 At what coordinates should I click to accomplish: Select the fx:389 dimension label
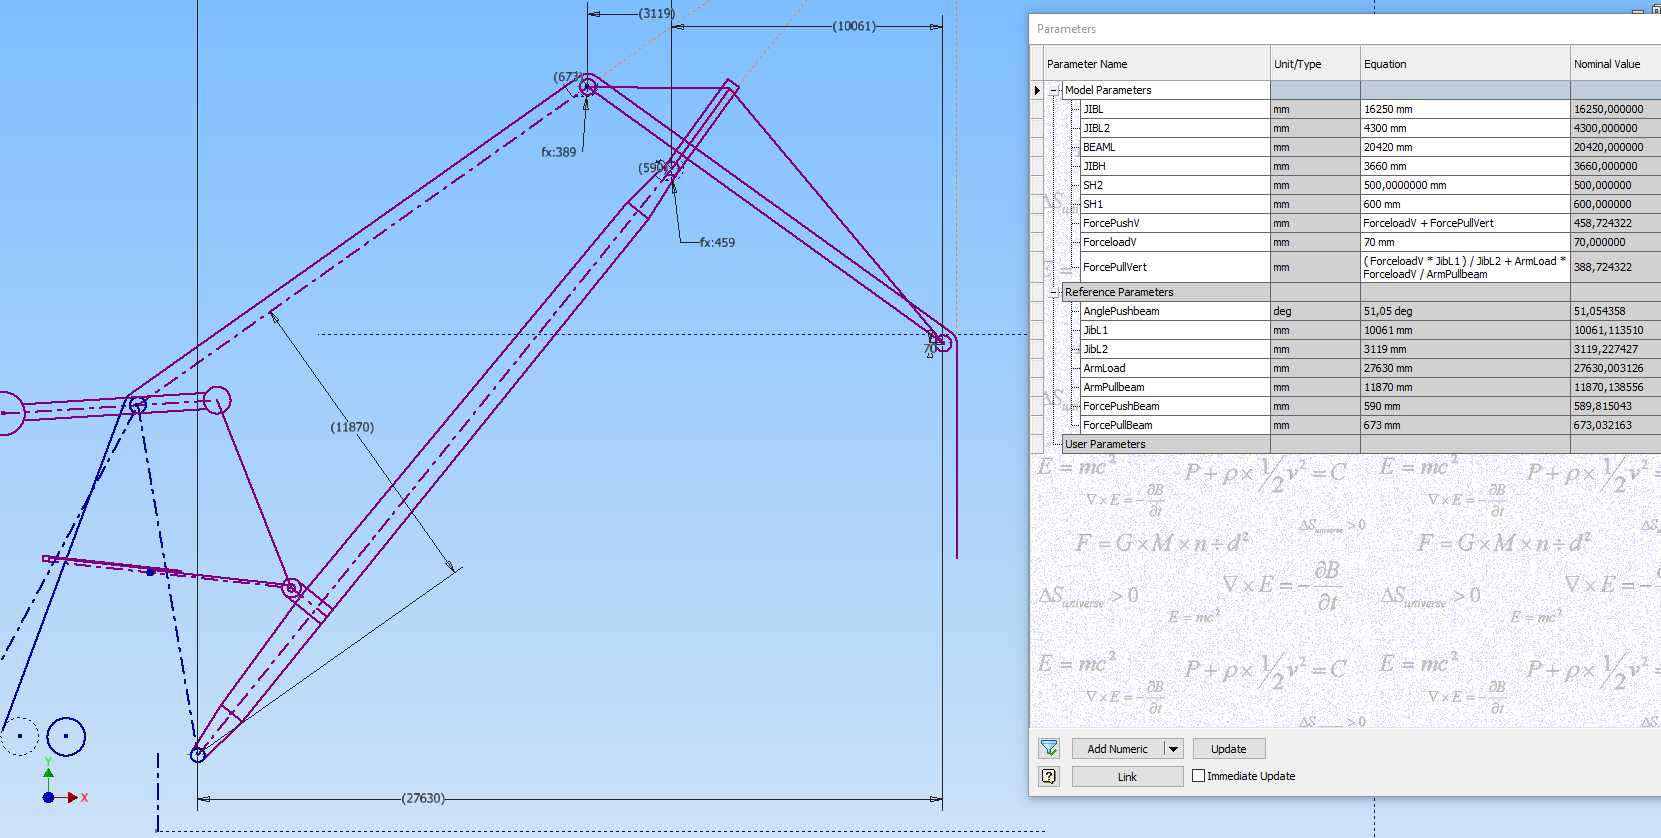coord(559,152)
